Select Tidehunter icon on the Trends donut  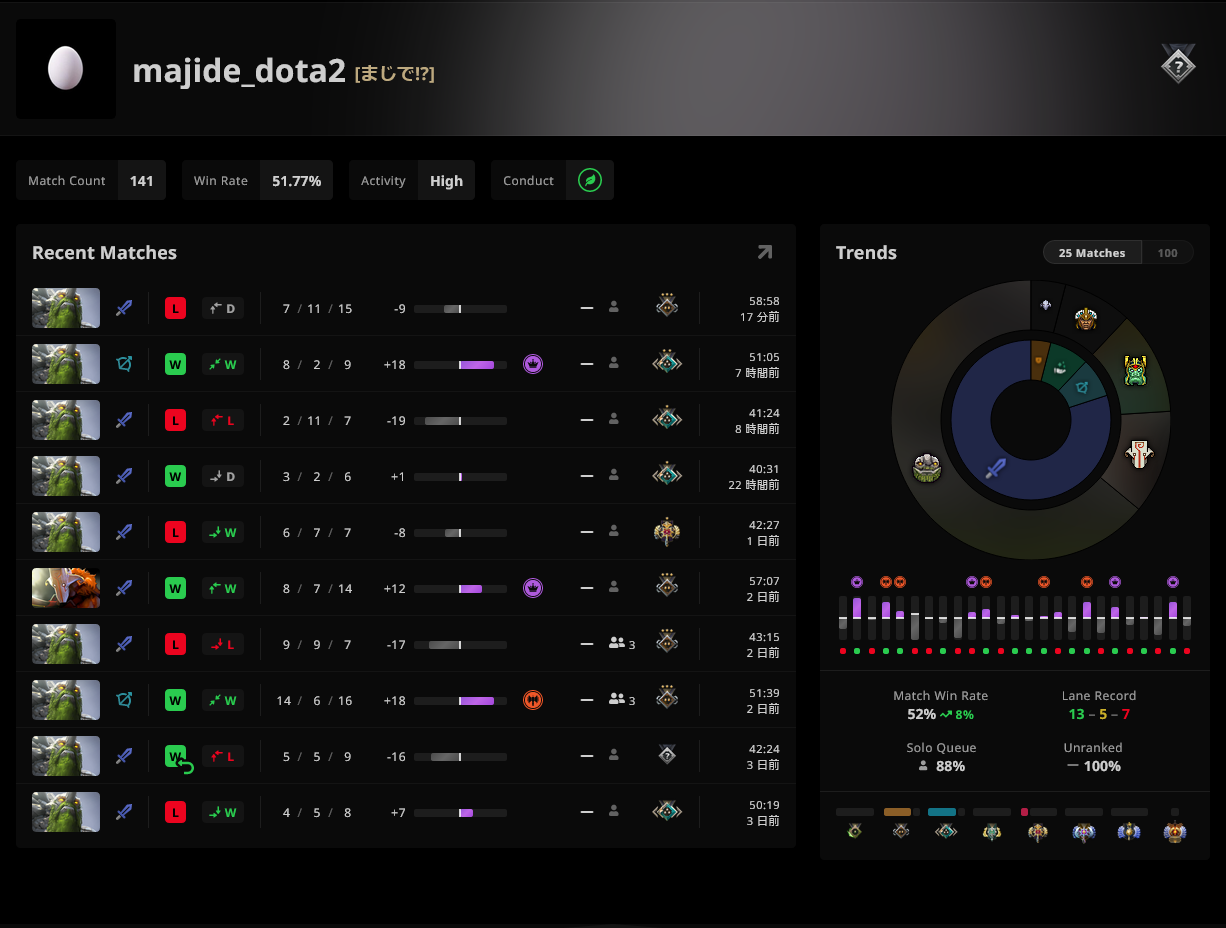tap(927, 467)
